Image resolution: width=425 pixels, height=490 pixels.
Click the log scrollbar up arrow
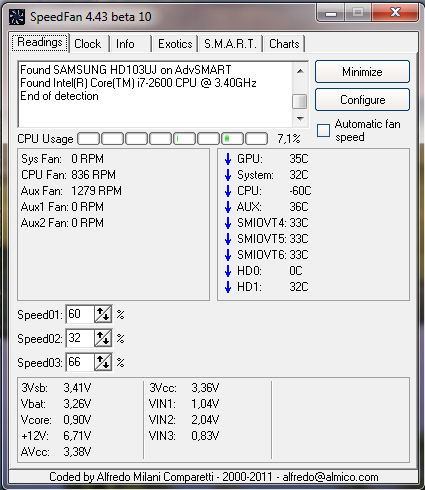300,71
